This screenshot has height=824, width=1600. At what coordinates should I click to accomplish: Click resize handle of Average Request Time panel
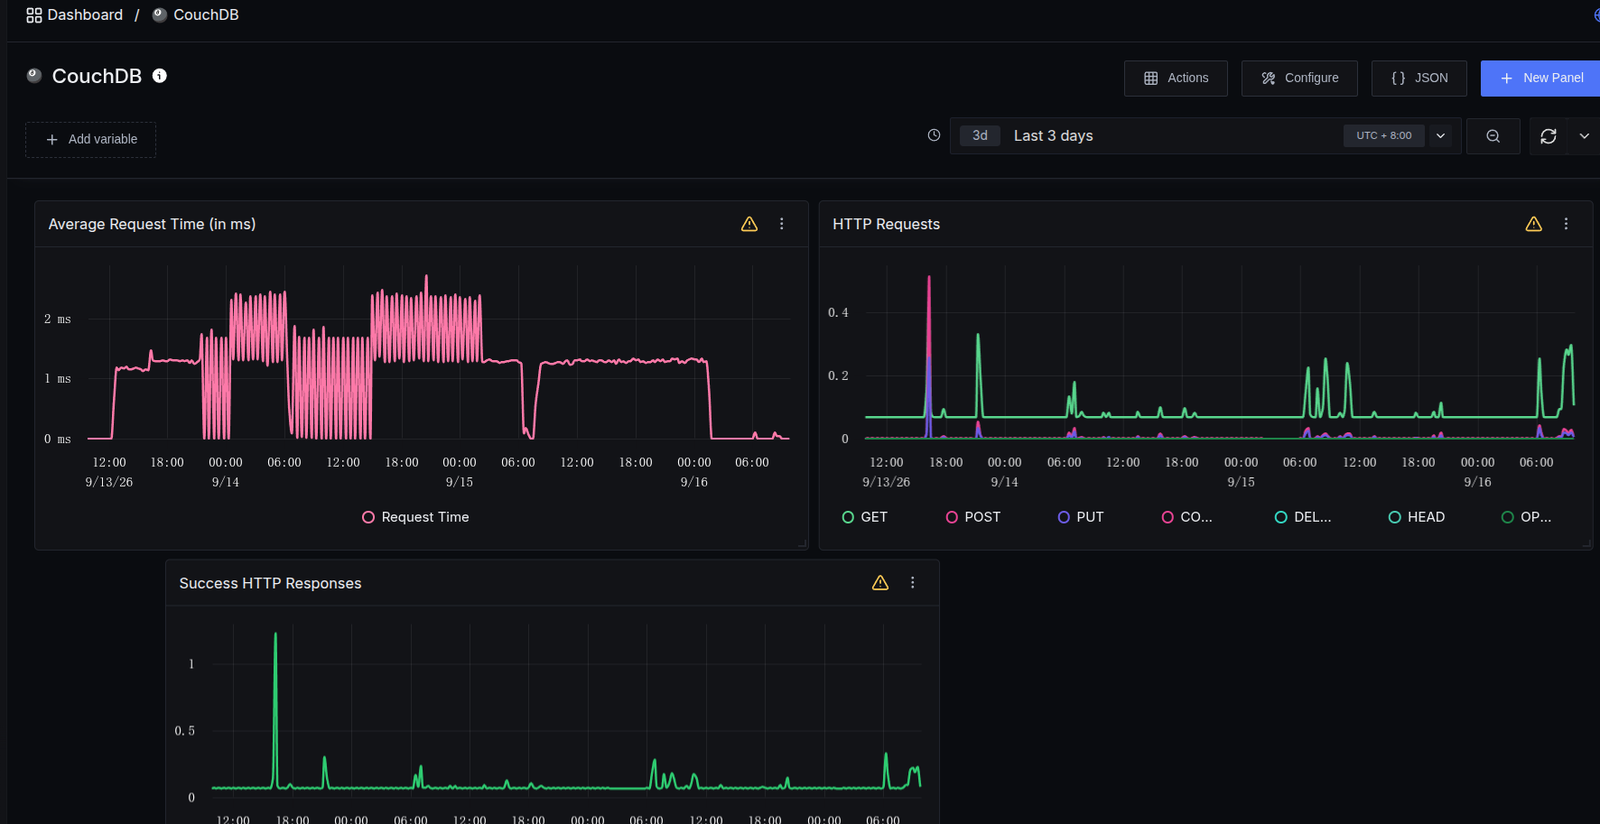click(x=803, y=544)
